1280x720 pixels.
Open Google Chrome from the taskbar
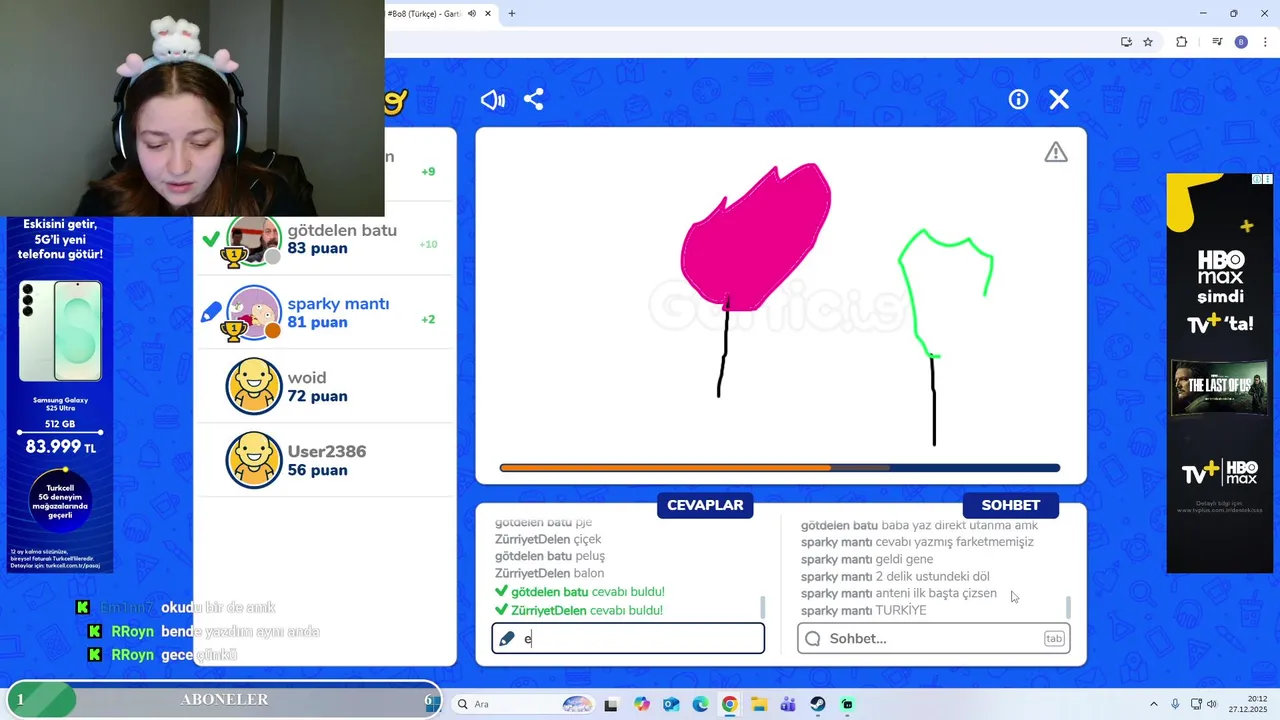(x=730, y=704)
